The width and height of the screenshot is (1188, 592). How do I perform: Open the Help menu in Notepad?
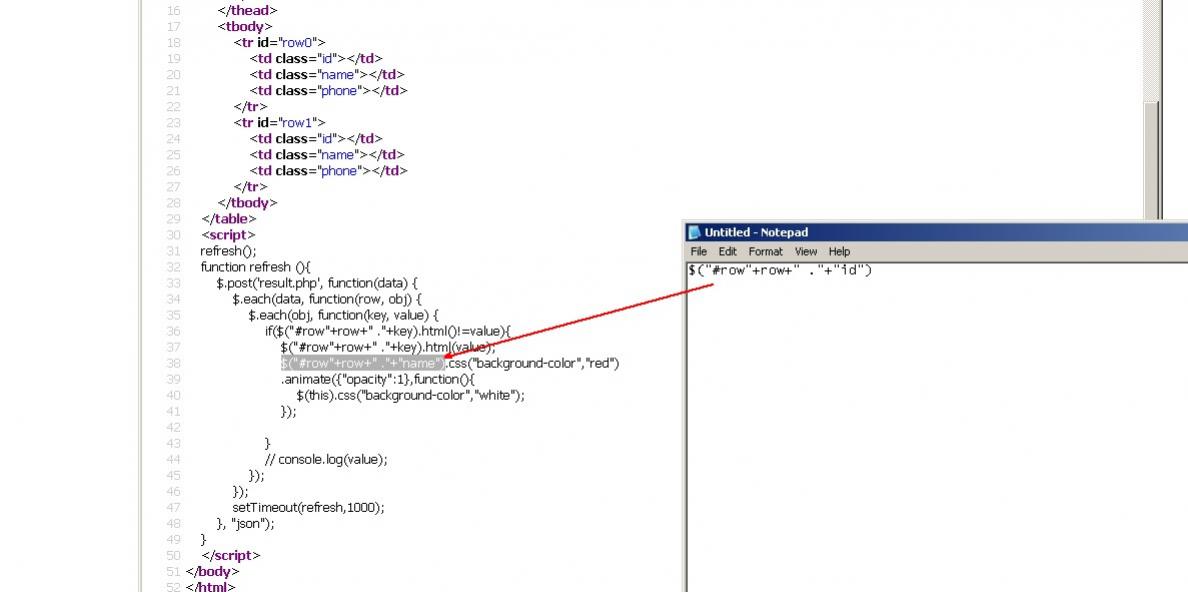[x=839, y=252]
